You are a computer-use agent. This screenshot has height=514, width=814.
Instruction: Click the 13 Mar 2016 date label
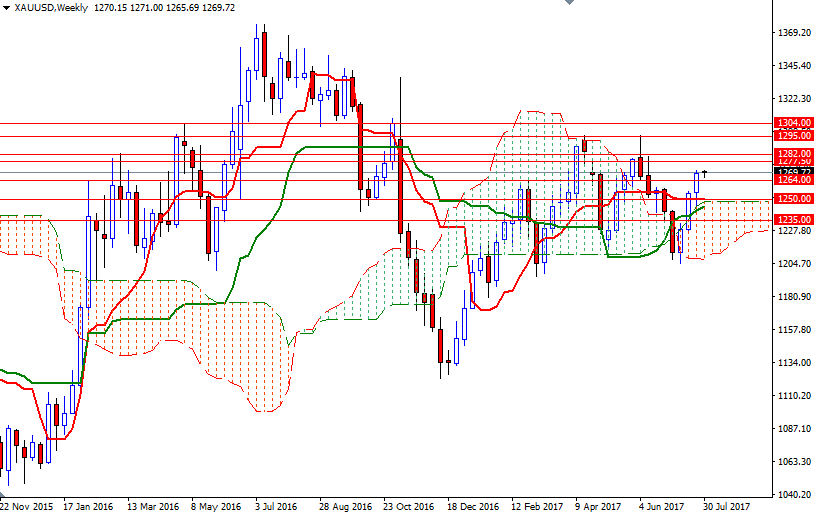[x=153, y=507]
